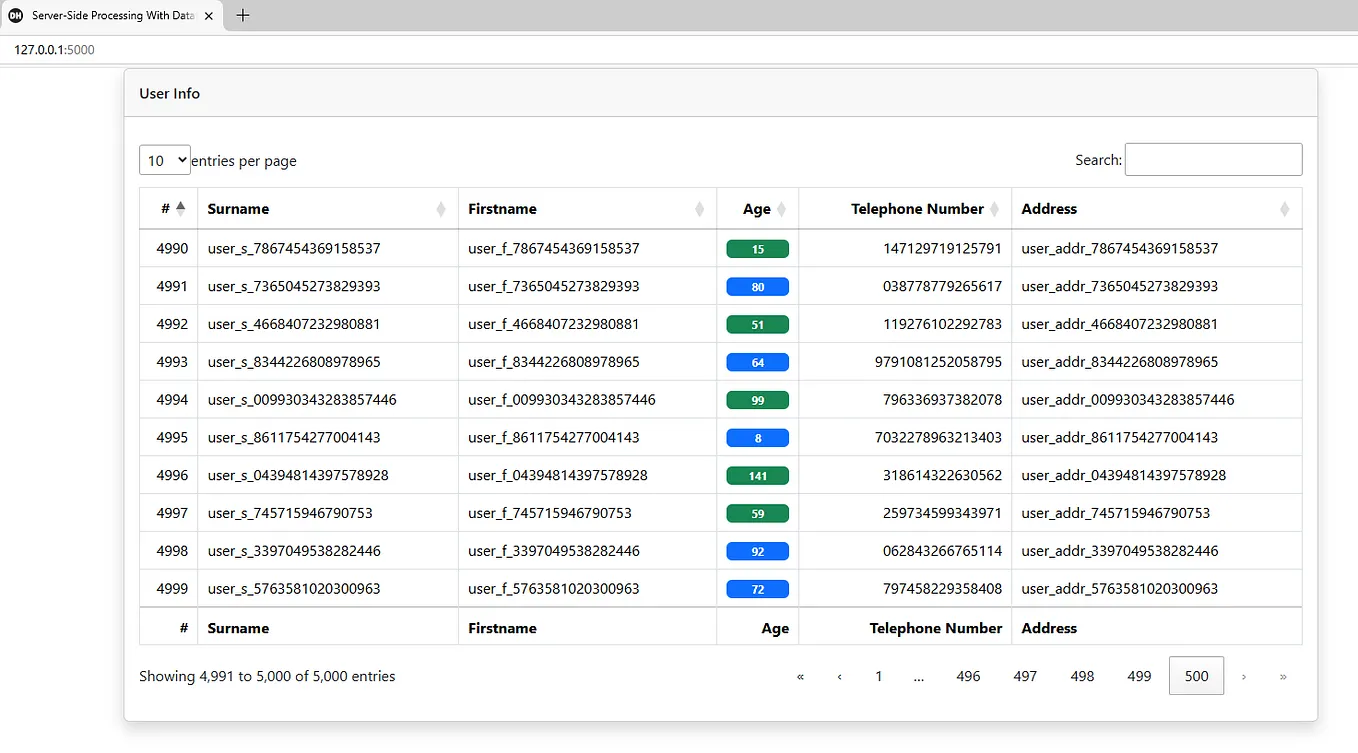The height and width of the screenshot is (753, 1358).
Task: Sort table by # column arrow
Action: (181, 208)
